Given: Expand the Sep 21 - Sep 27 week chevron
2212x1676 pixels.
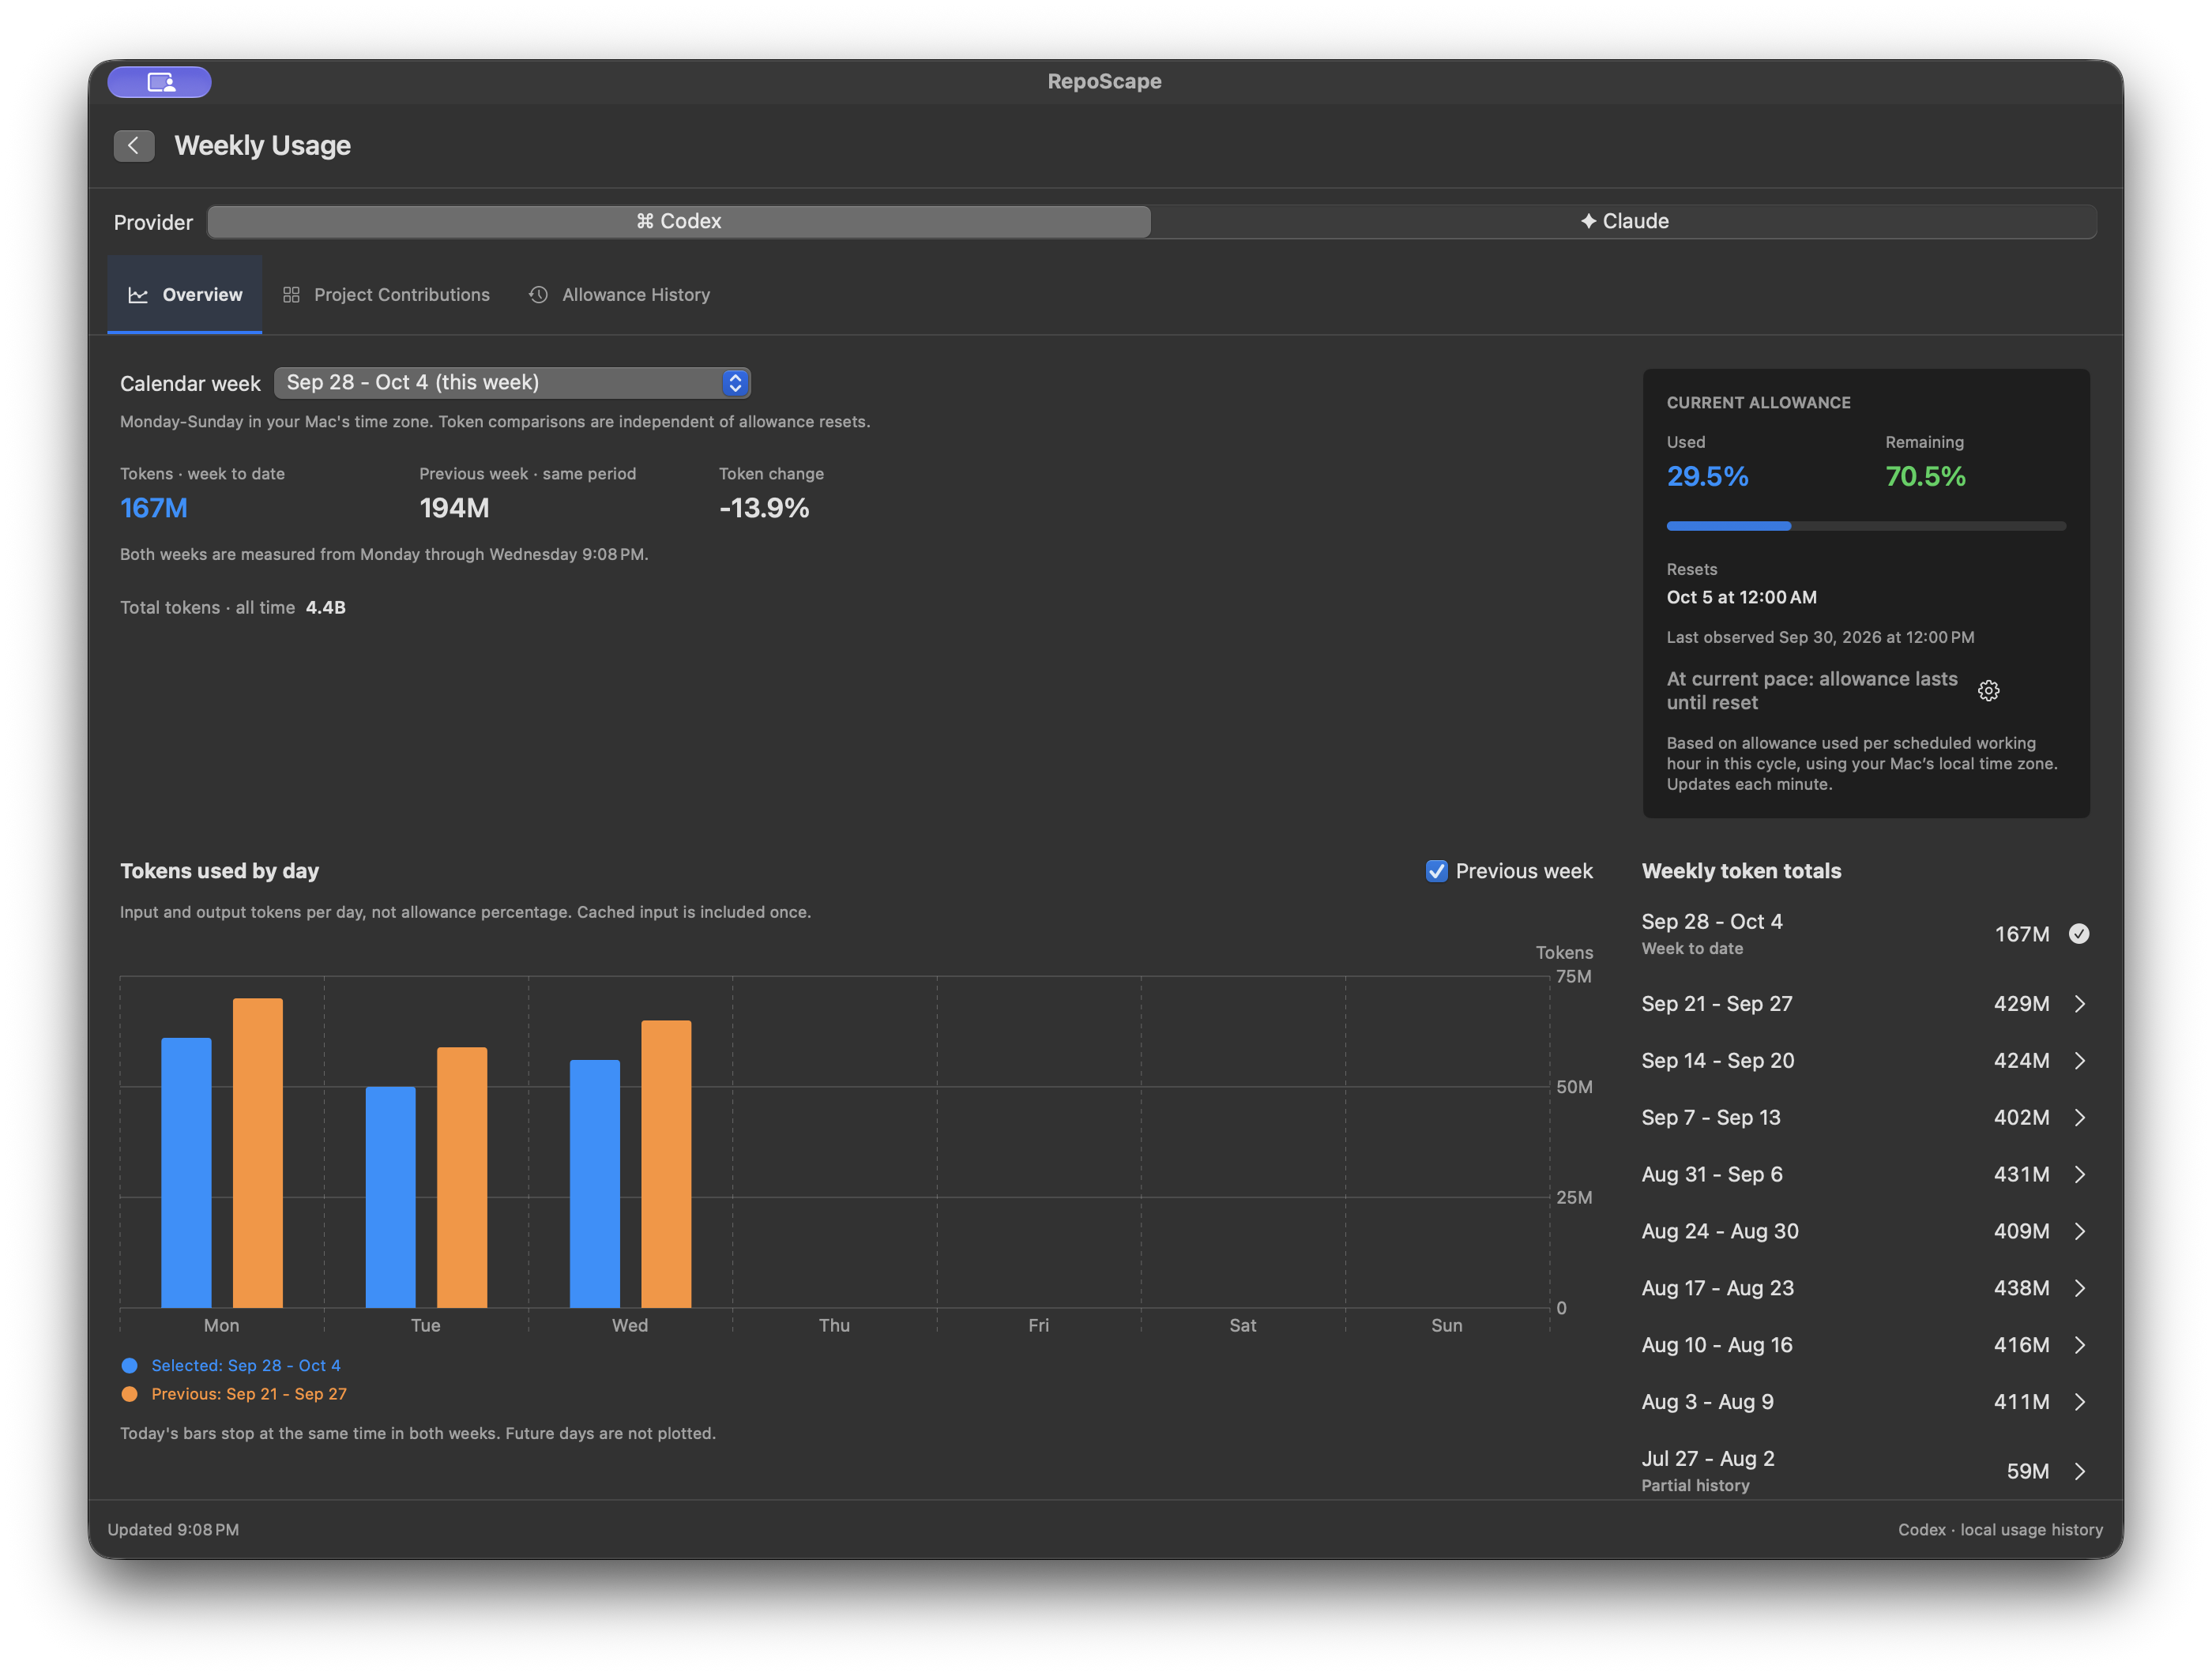Looking at the screenshot, I should 2080,1004.
